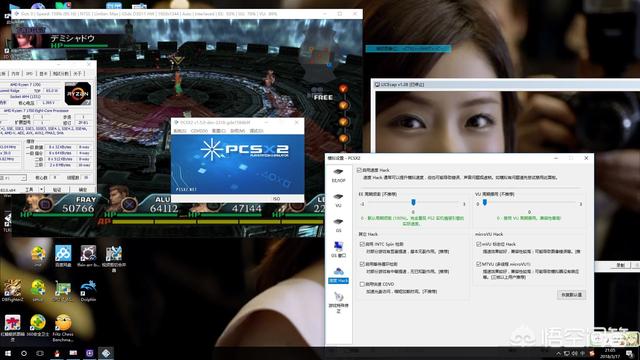The width and height of the screenshot is (640, 360).
Task: Switch to the SPD tab in CPU-Z
Action: (29, 73)
